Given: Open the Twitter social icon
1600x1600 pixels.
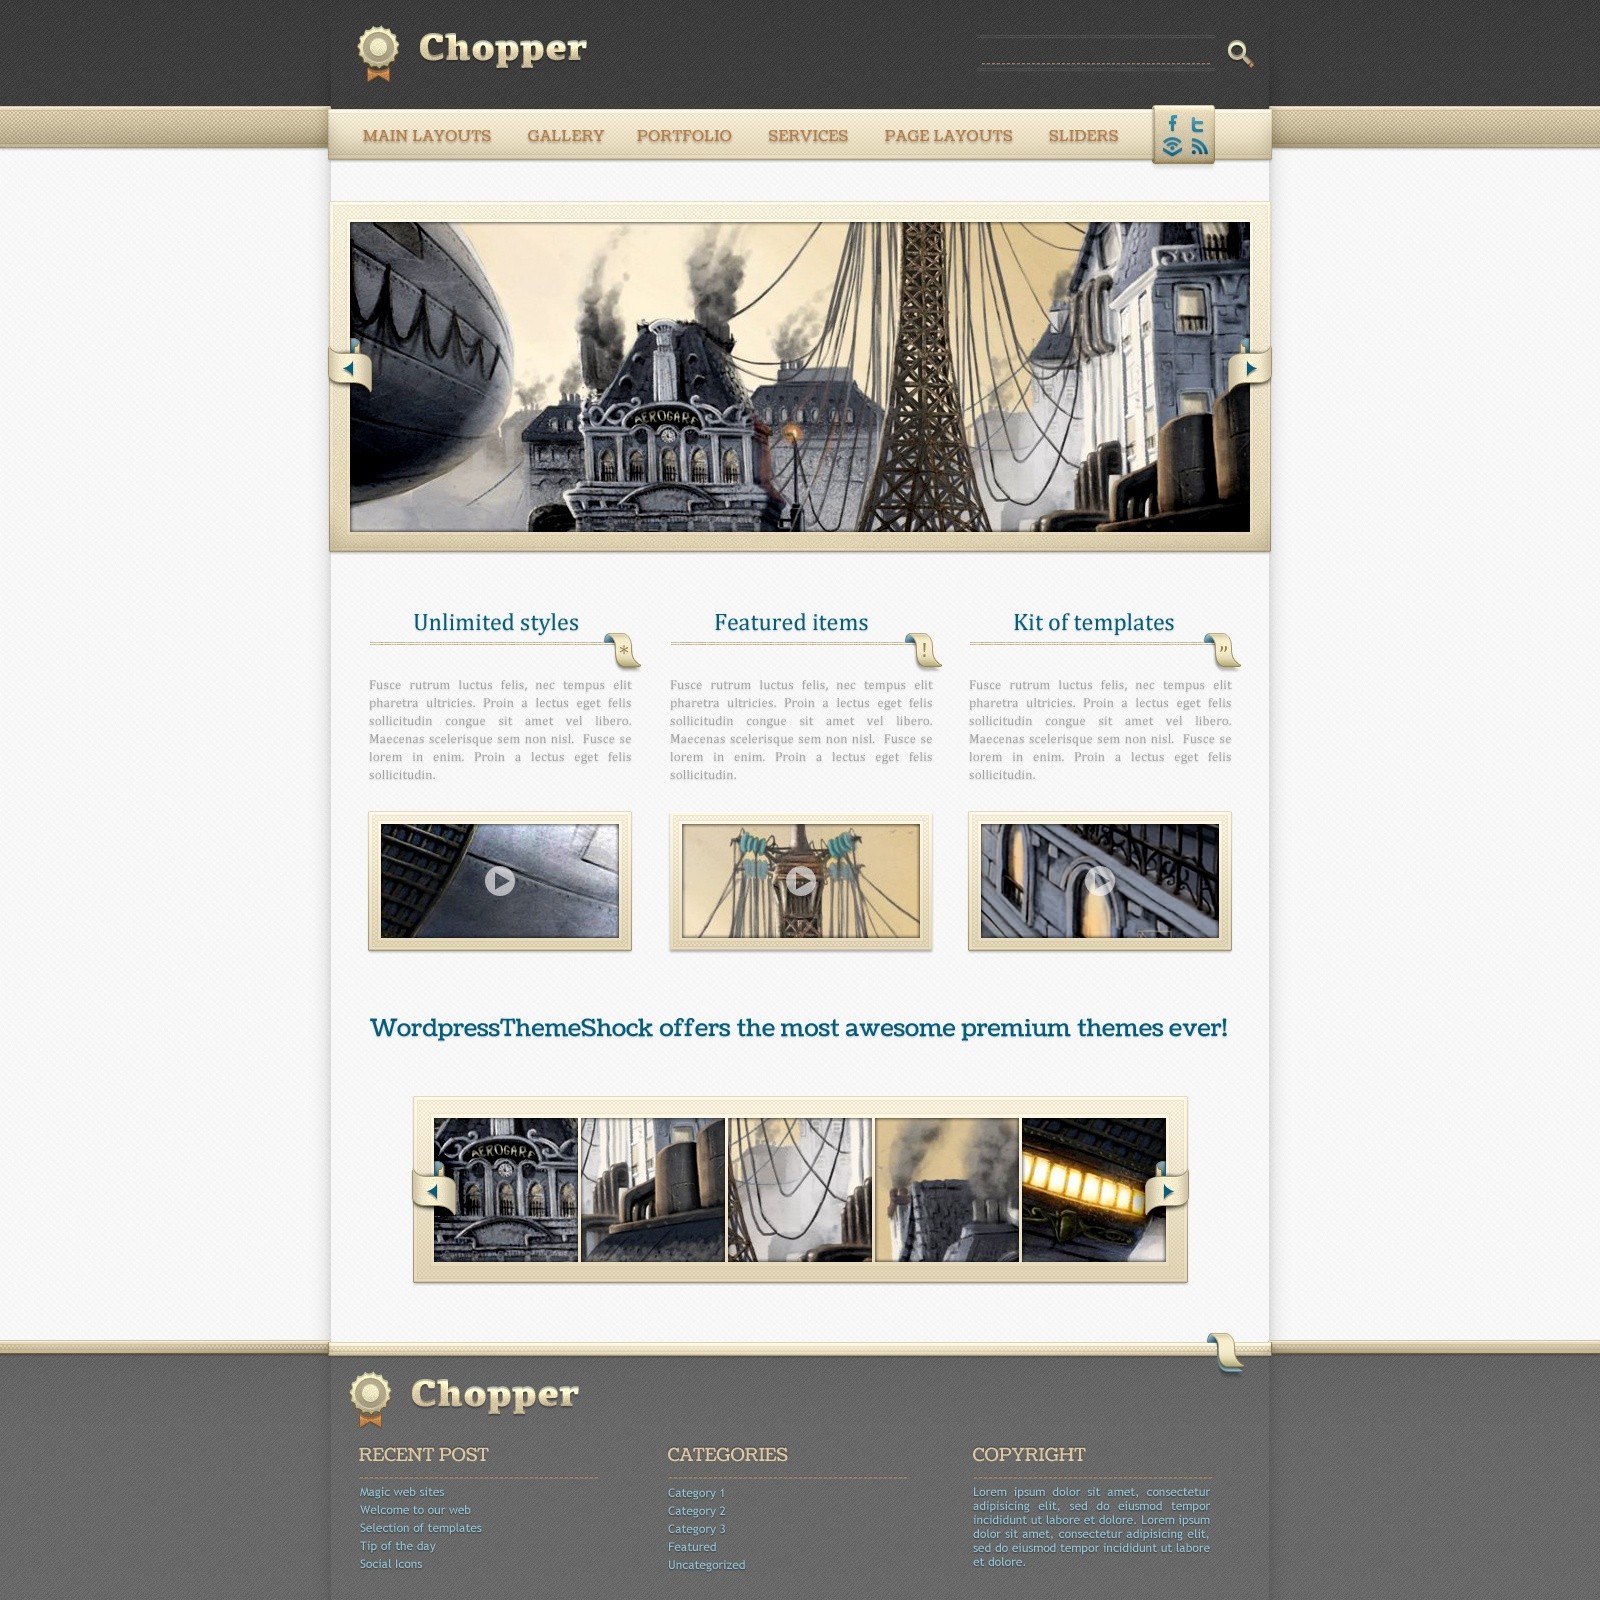Looking at the screenshot, I should (x=1197, y=124).
